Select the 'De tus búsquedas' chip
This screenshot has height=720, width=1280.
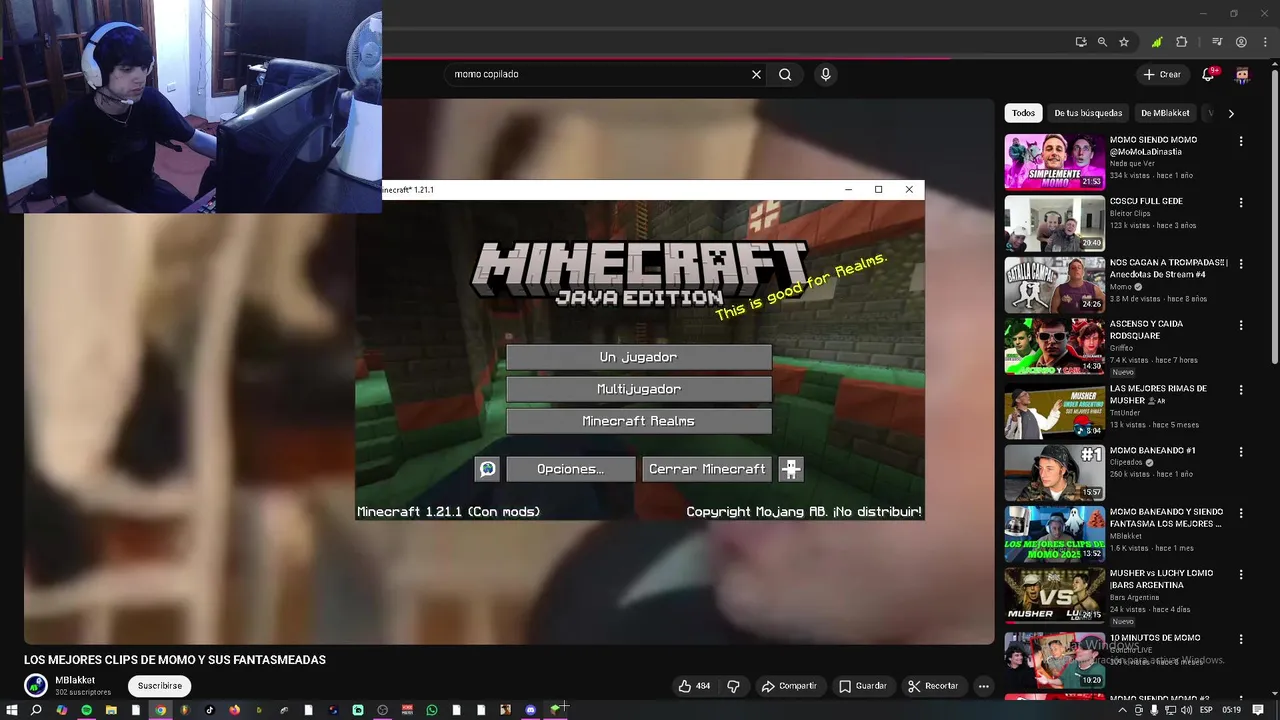pyautogui.click(x=1088, y=113)
